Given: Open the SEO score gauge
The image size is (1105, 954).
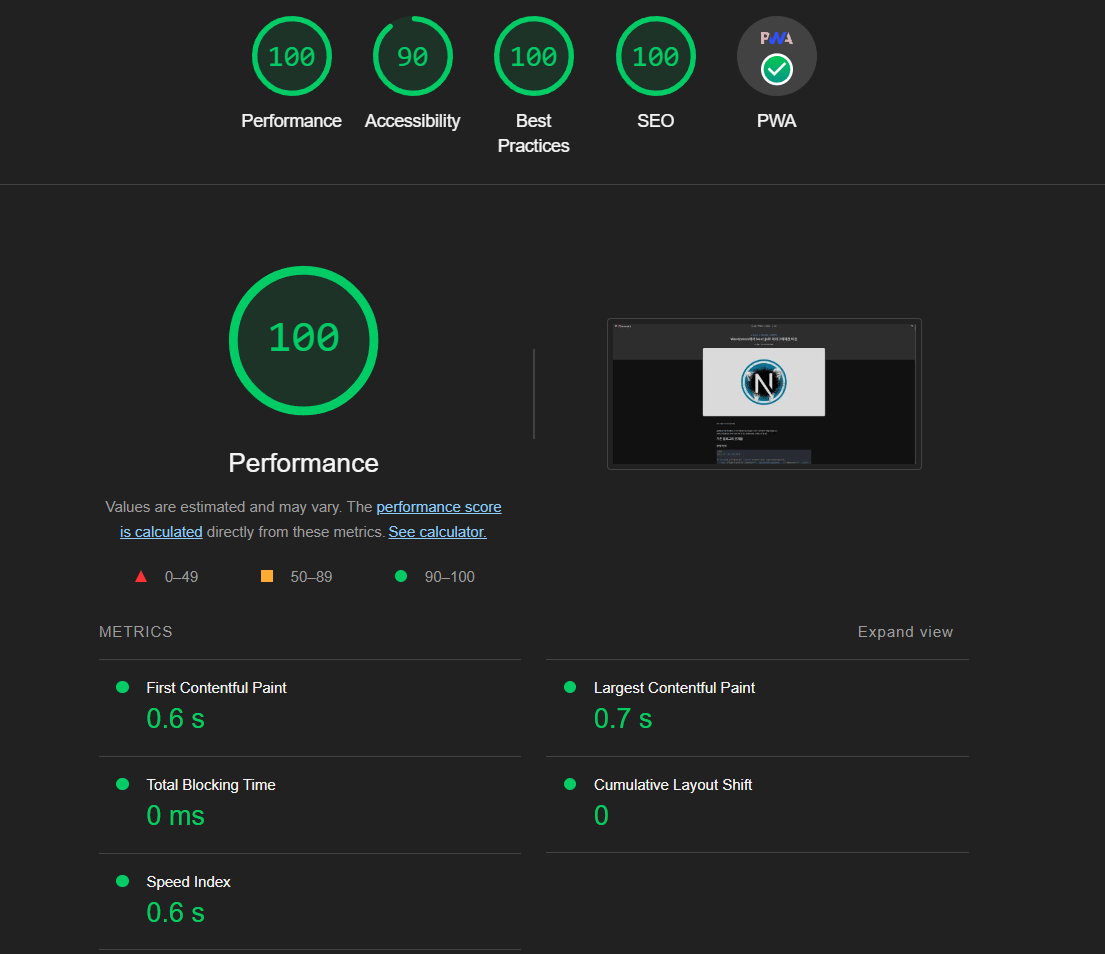Looking at the screenshot, I should (655, 57).
